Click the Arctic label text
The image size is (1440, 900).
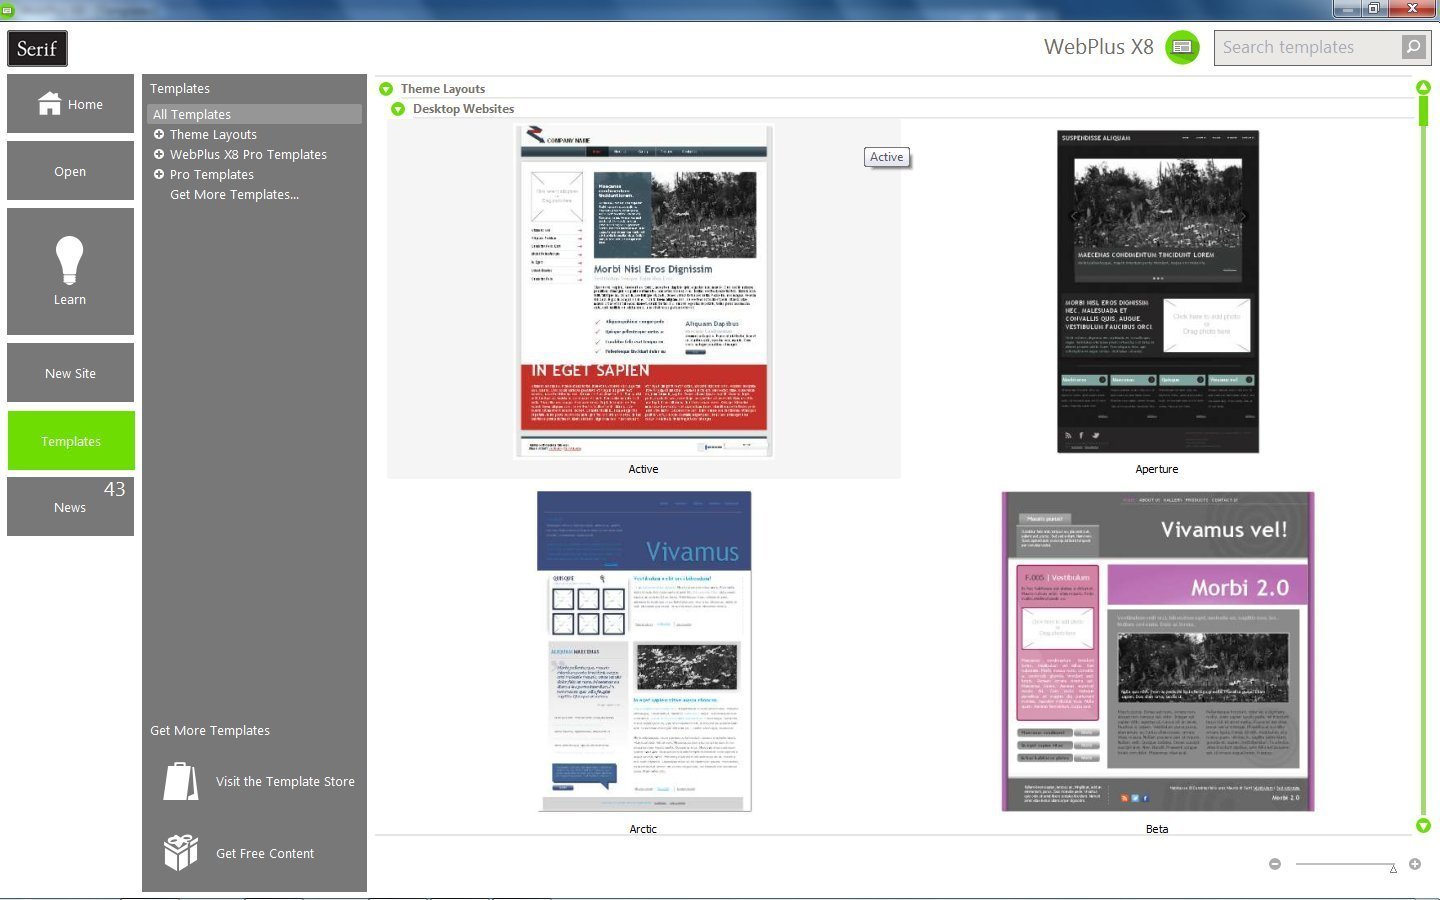(x=643, y=829)
